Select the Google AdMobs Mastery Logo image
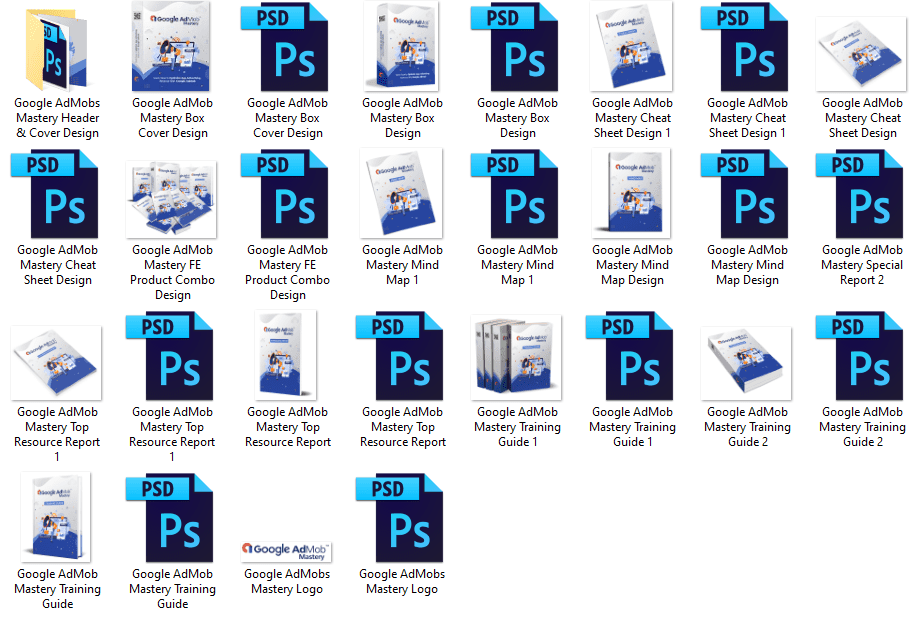The height and width of the screenshot is (634, 915). 286,552
